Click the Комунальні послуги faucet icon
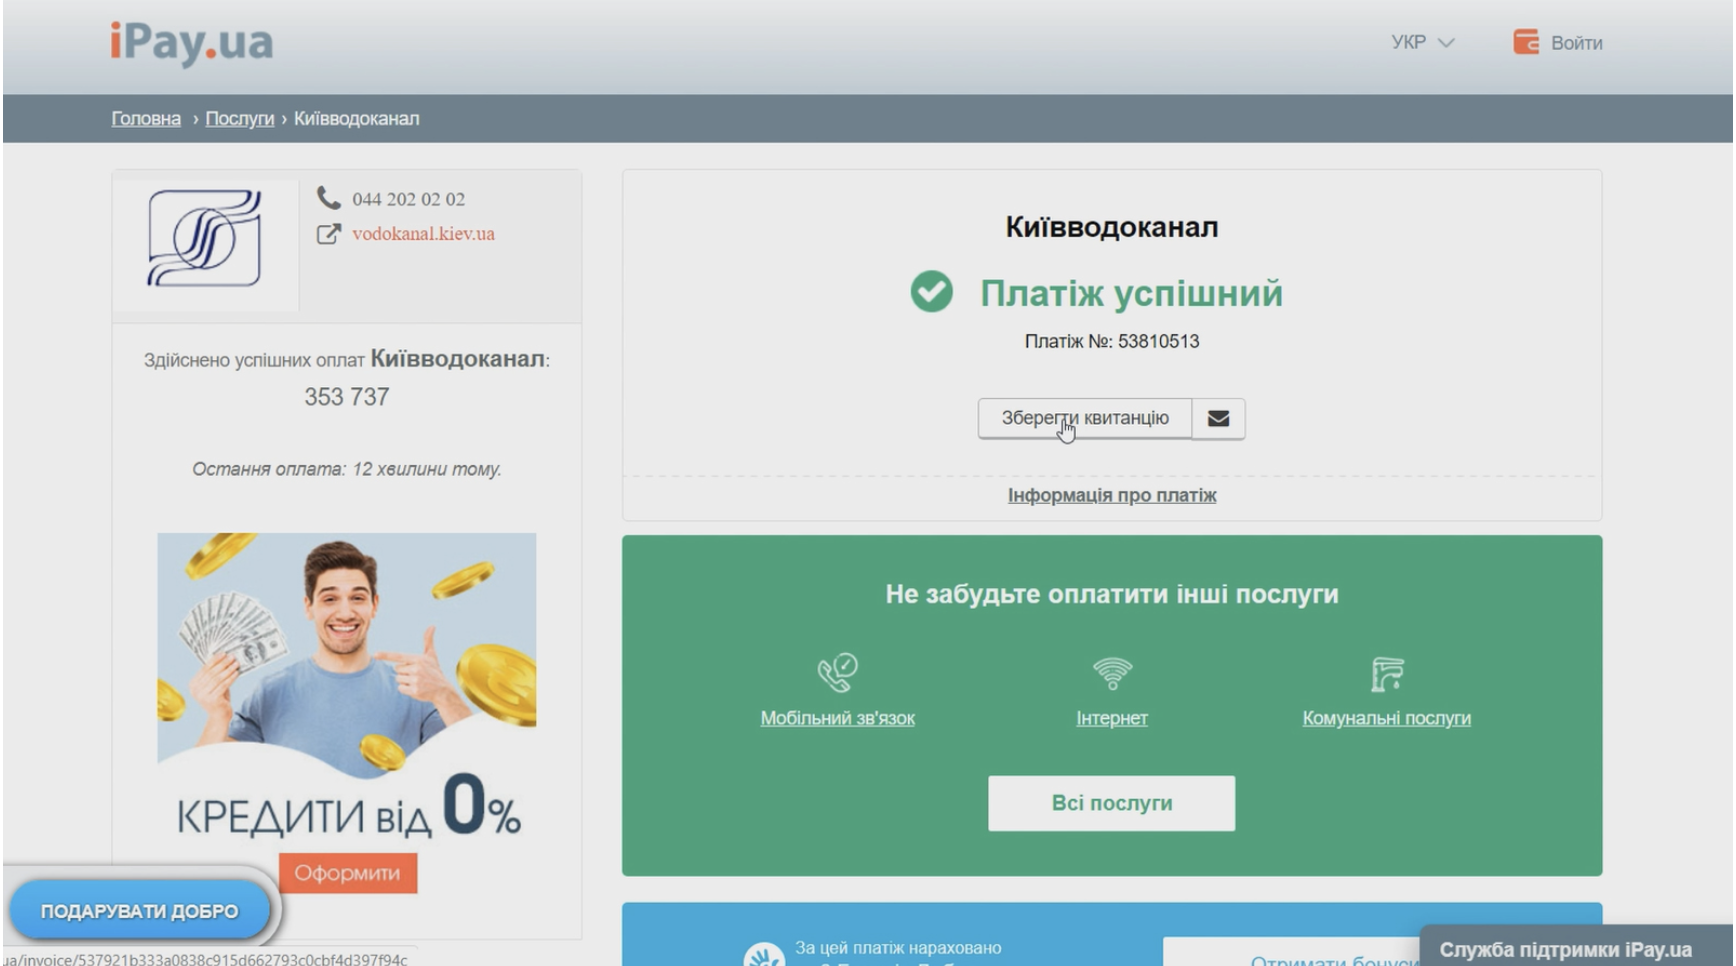The width and height of the screenshot is (1736, 966). point(1387,674)
